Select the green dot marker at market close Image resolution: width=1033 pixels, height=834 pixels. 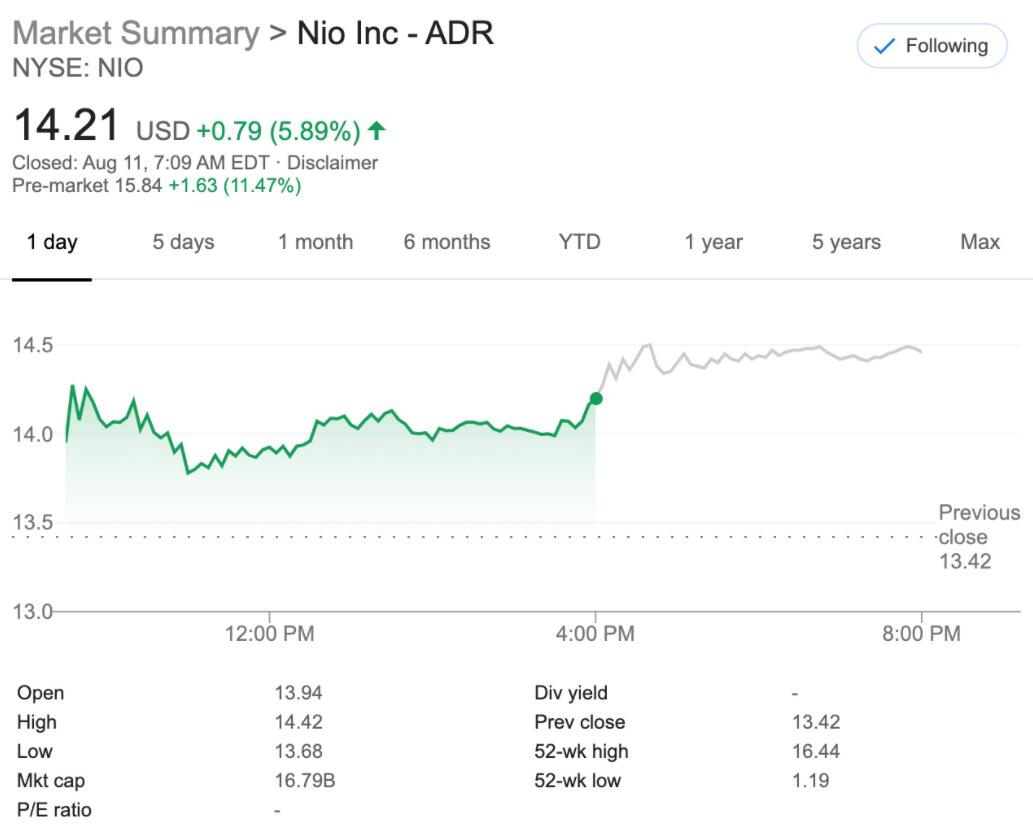(x=595, y=397)
